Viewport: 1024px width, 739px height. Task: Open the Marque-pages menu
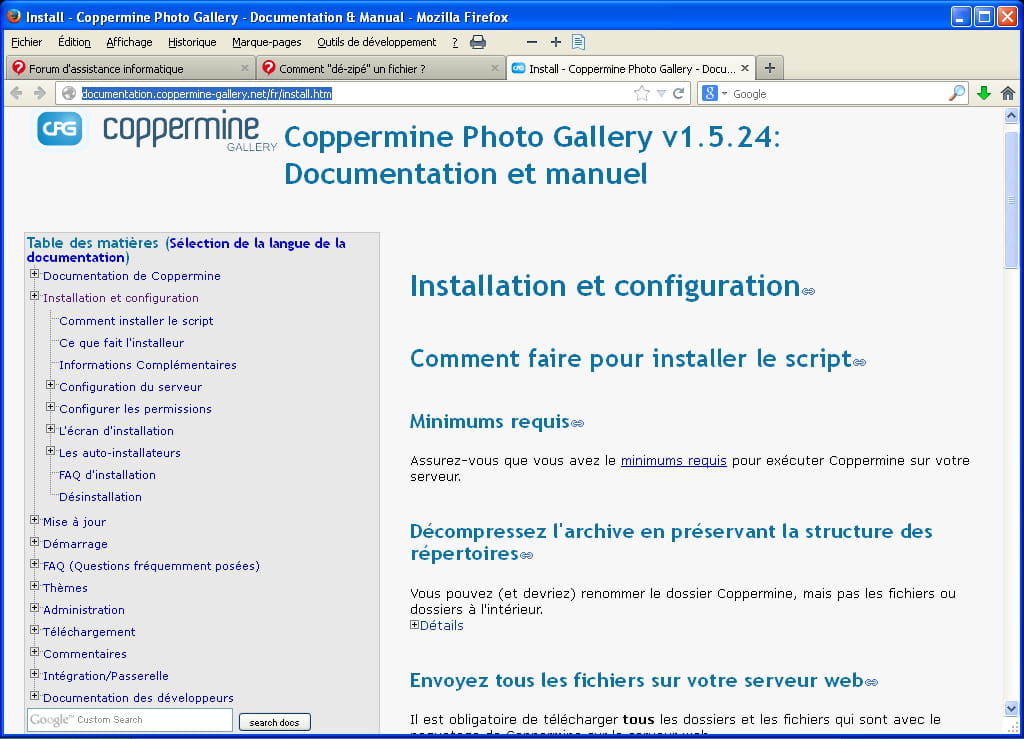[x=266, y=42]
